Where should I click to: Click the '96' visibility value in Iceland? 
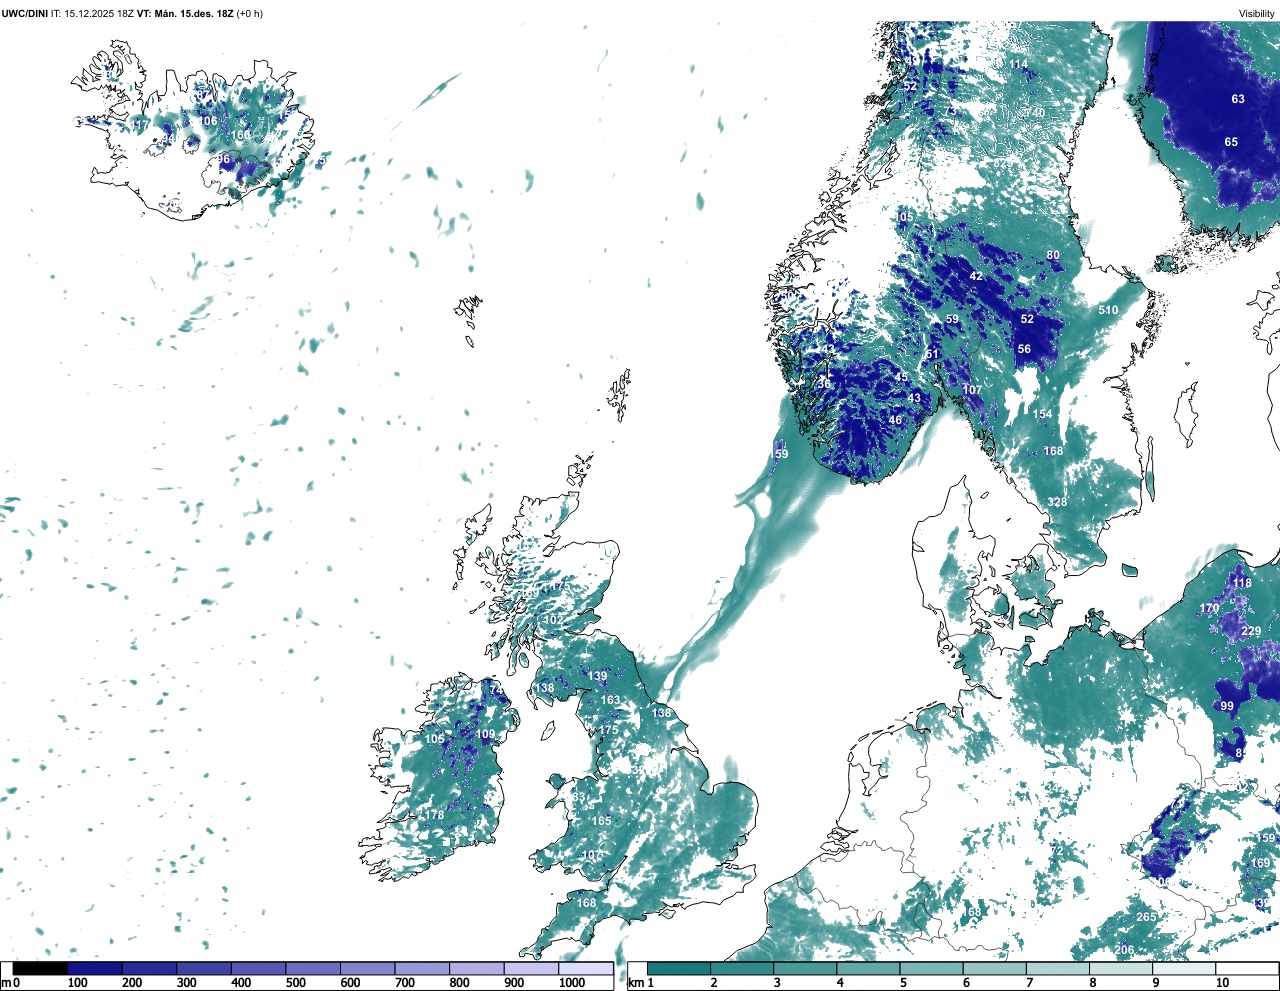[223, 159]
